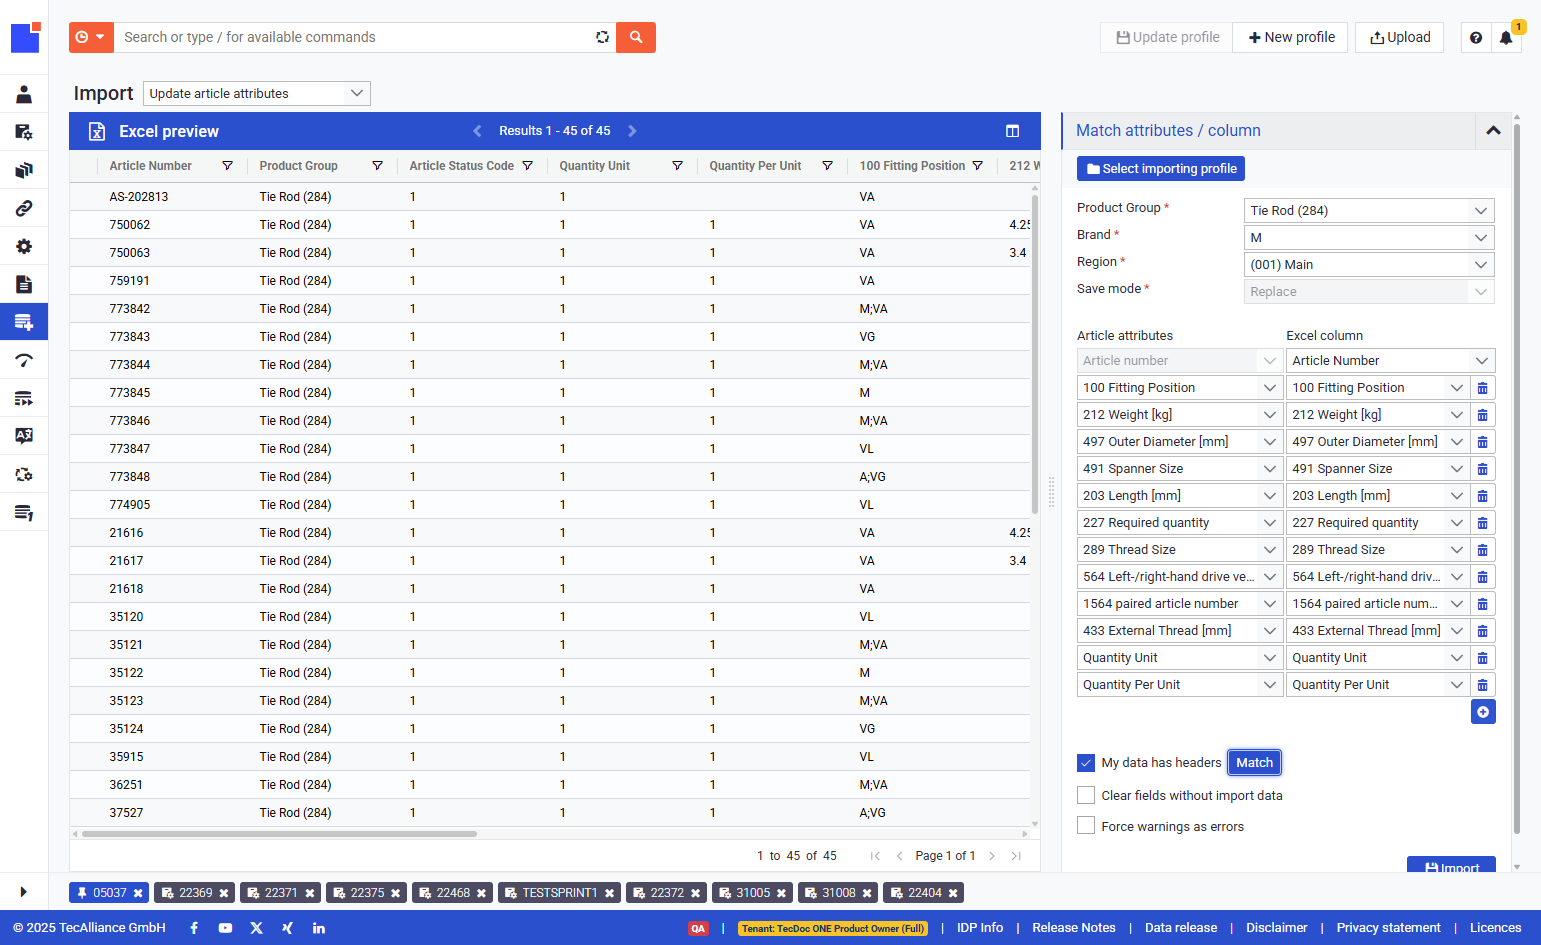Filter the Product Group column
Viewport: 1541px width, 945px height.
click(377, 166)
